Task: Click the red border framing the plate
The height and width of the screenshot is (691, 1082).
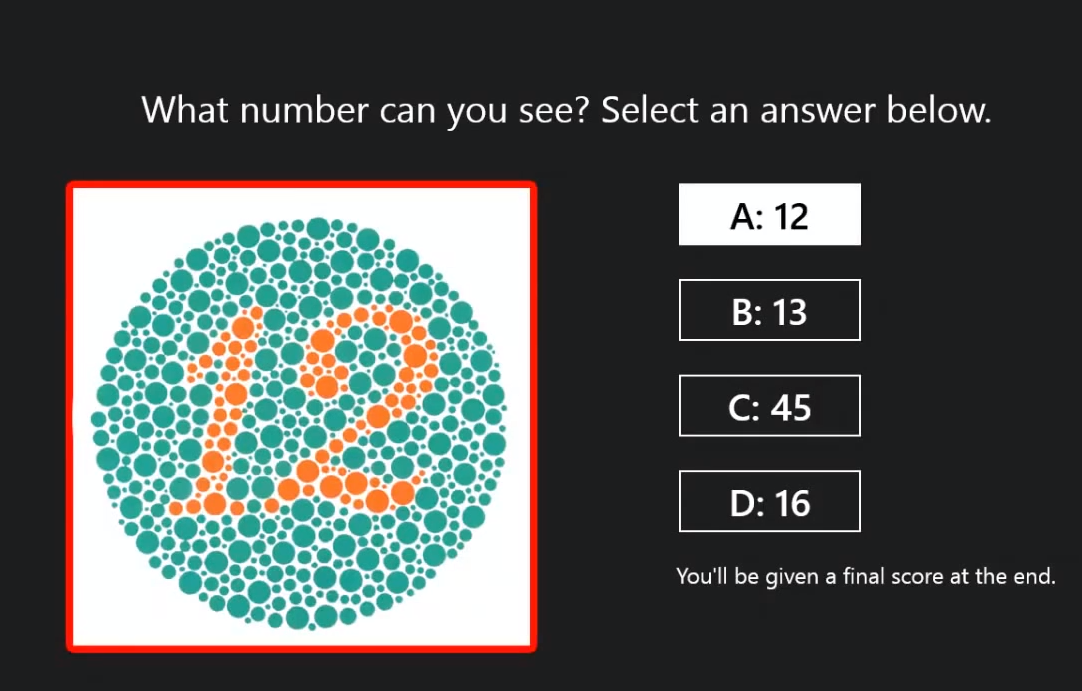Action: (302, 185)
